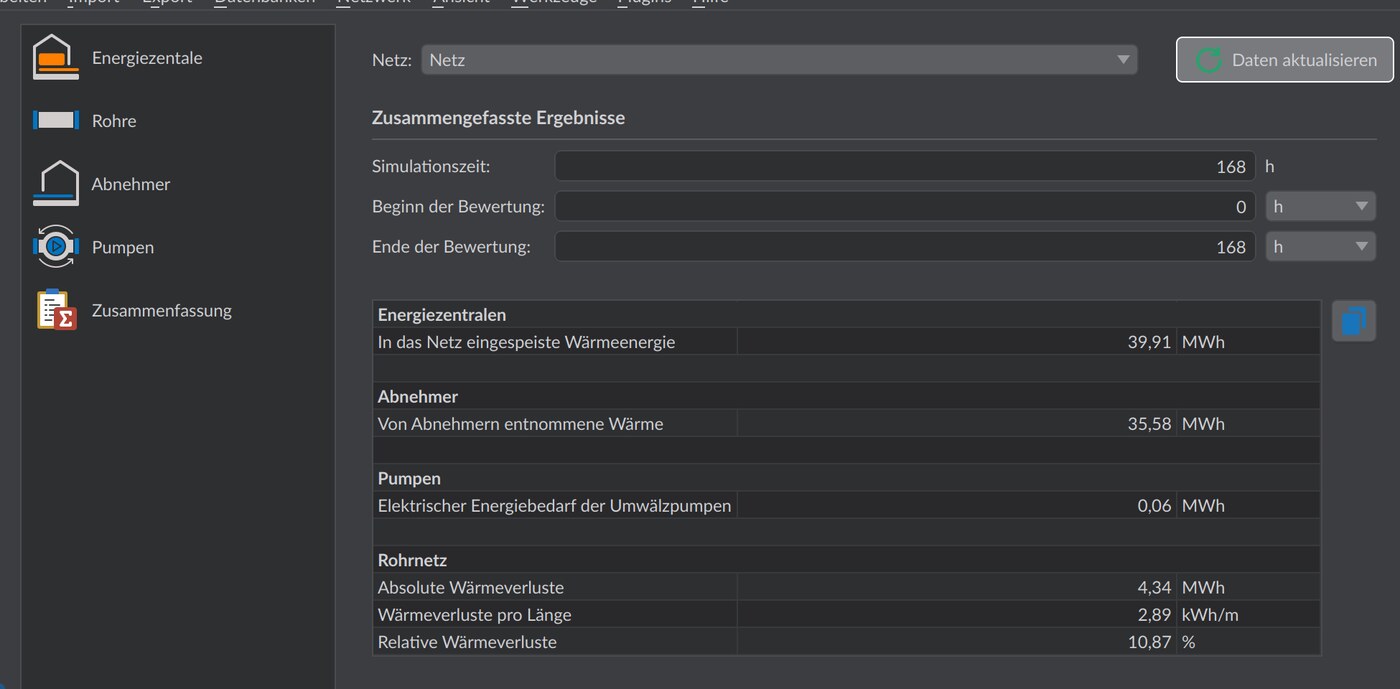Viewport: 1400px width, 689px height.
Task: Select the 'Wärmeverluste pro Länge' cell
Action: 555,615
